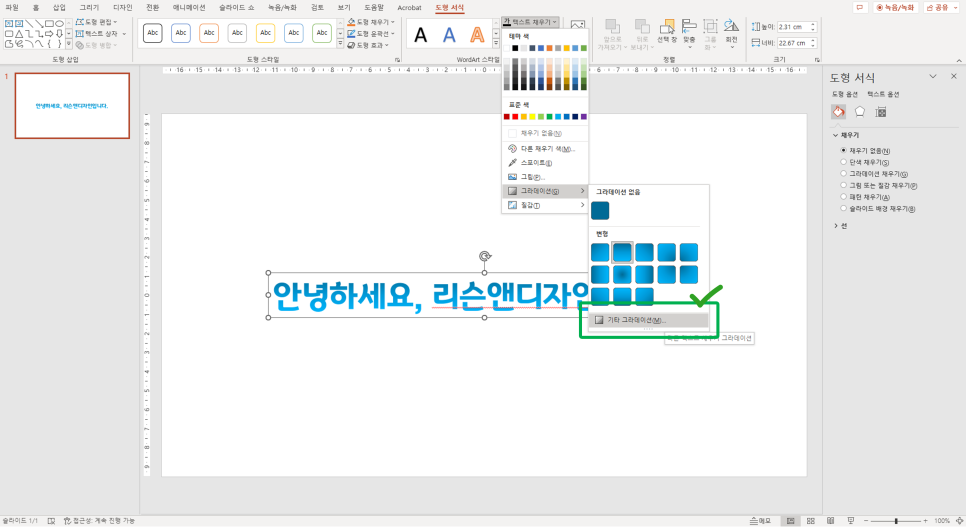Pick highlighted gradient variant in top row

coord(622,253)
